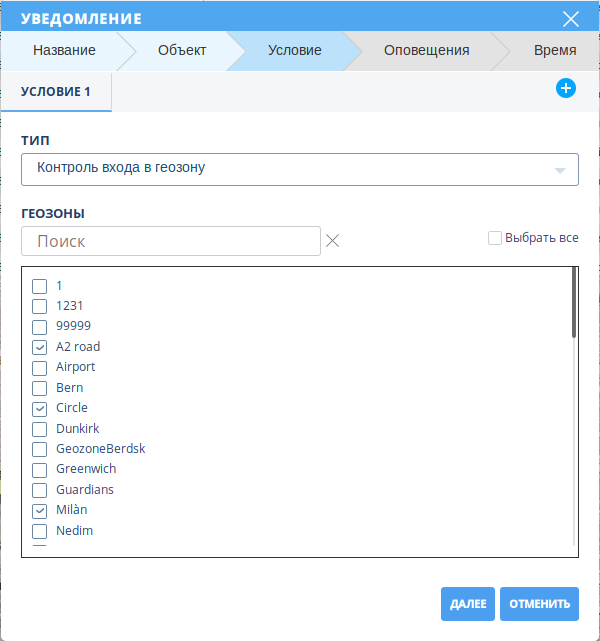Click the 'Далее' button
Viewport: 600px width, 641px height.
pyautogui.click(x=468, y=603)
